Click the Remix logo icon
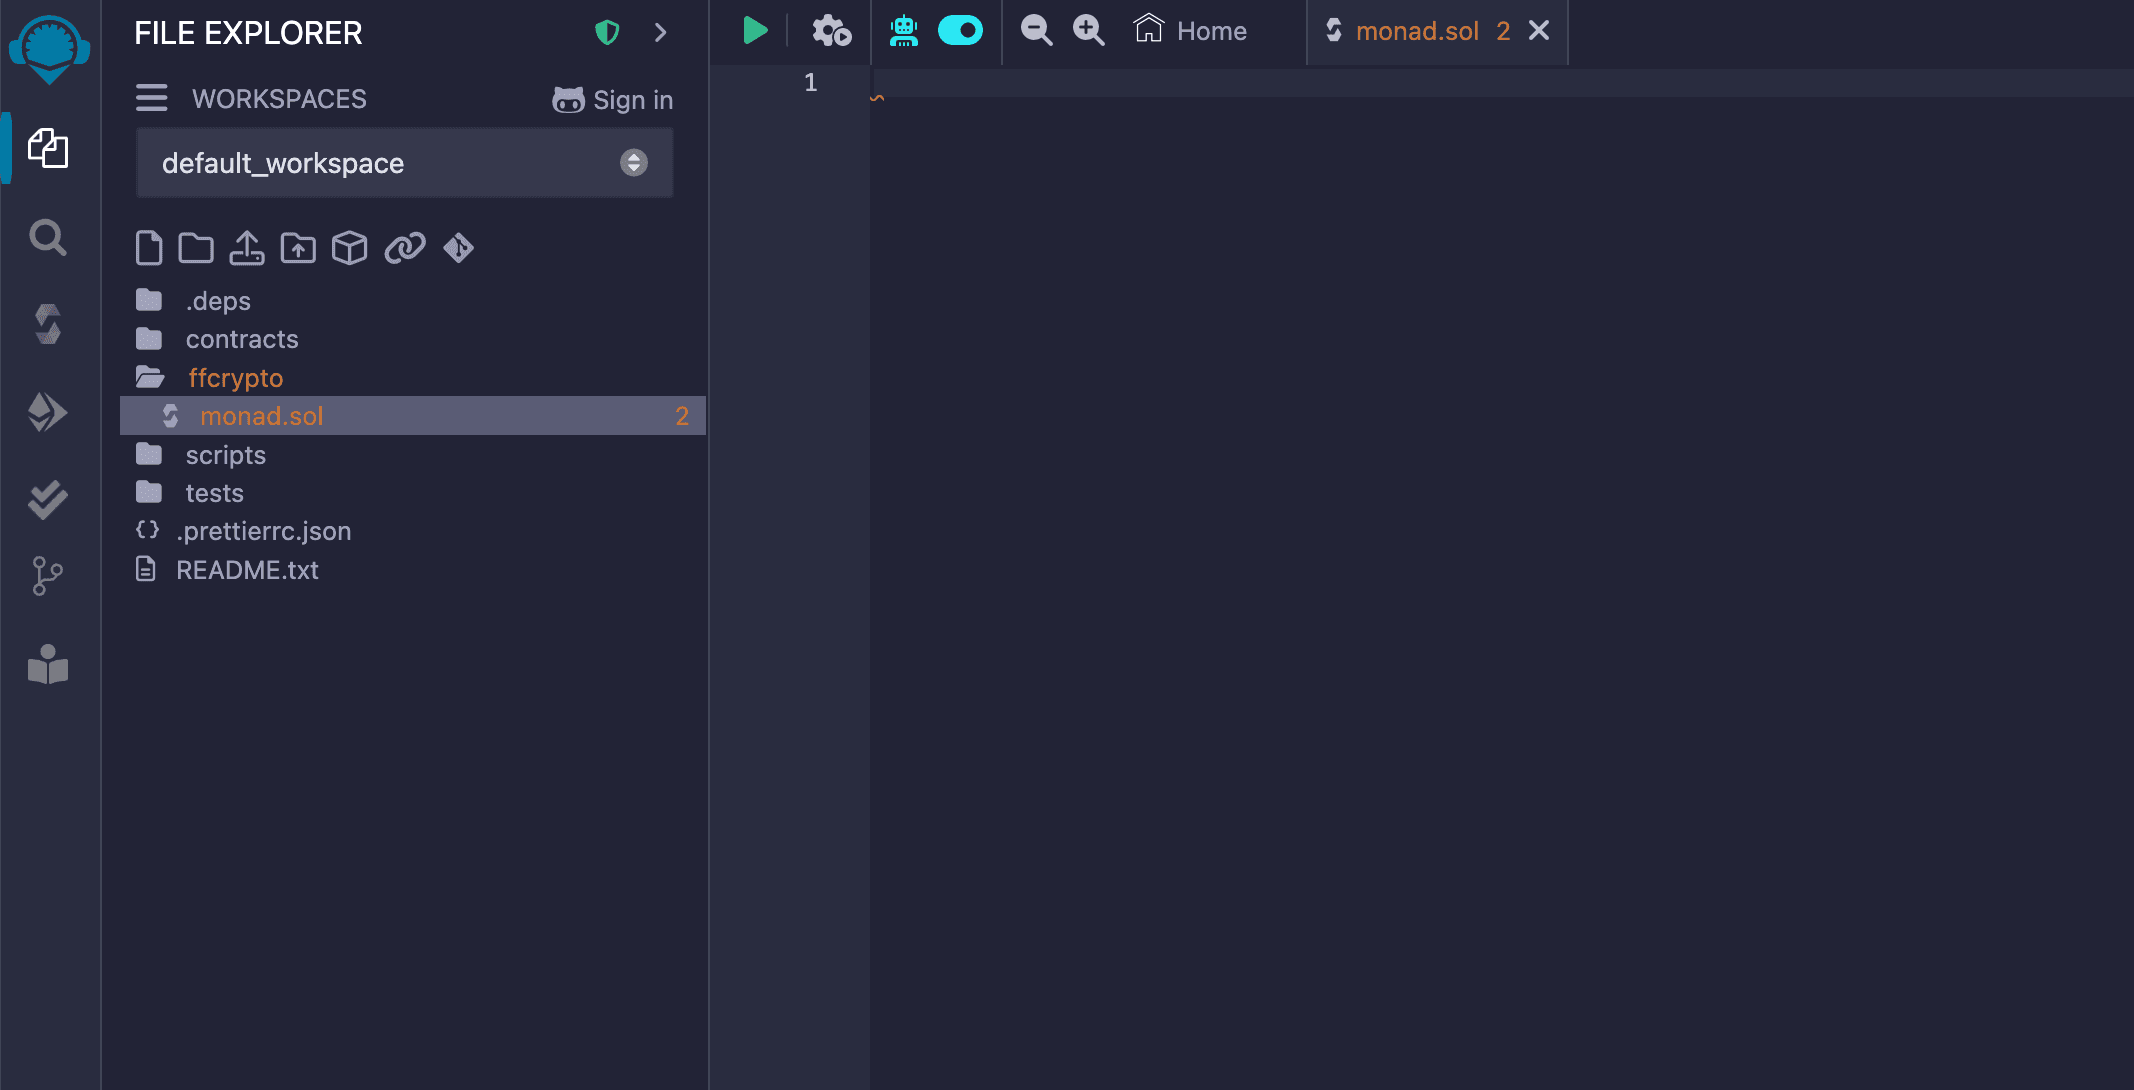 (x=49, y=49)
